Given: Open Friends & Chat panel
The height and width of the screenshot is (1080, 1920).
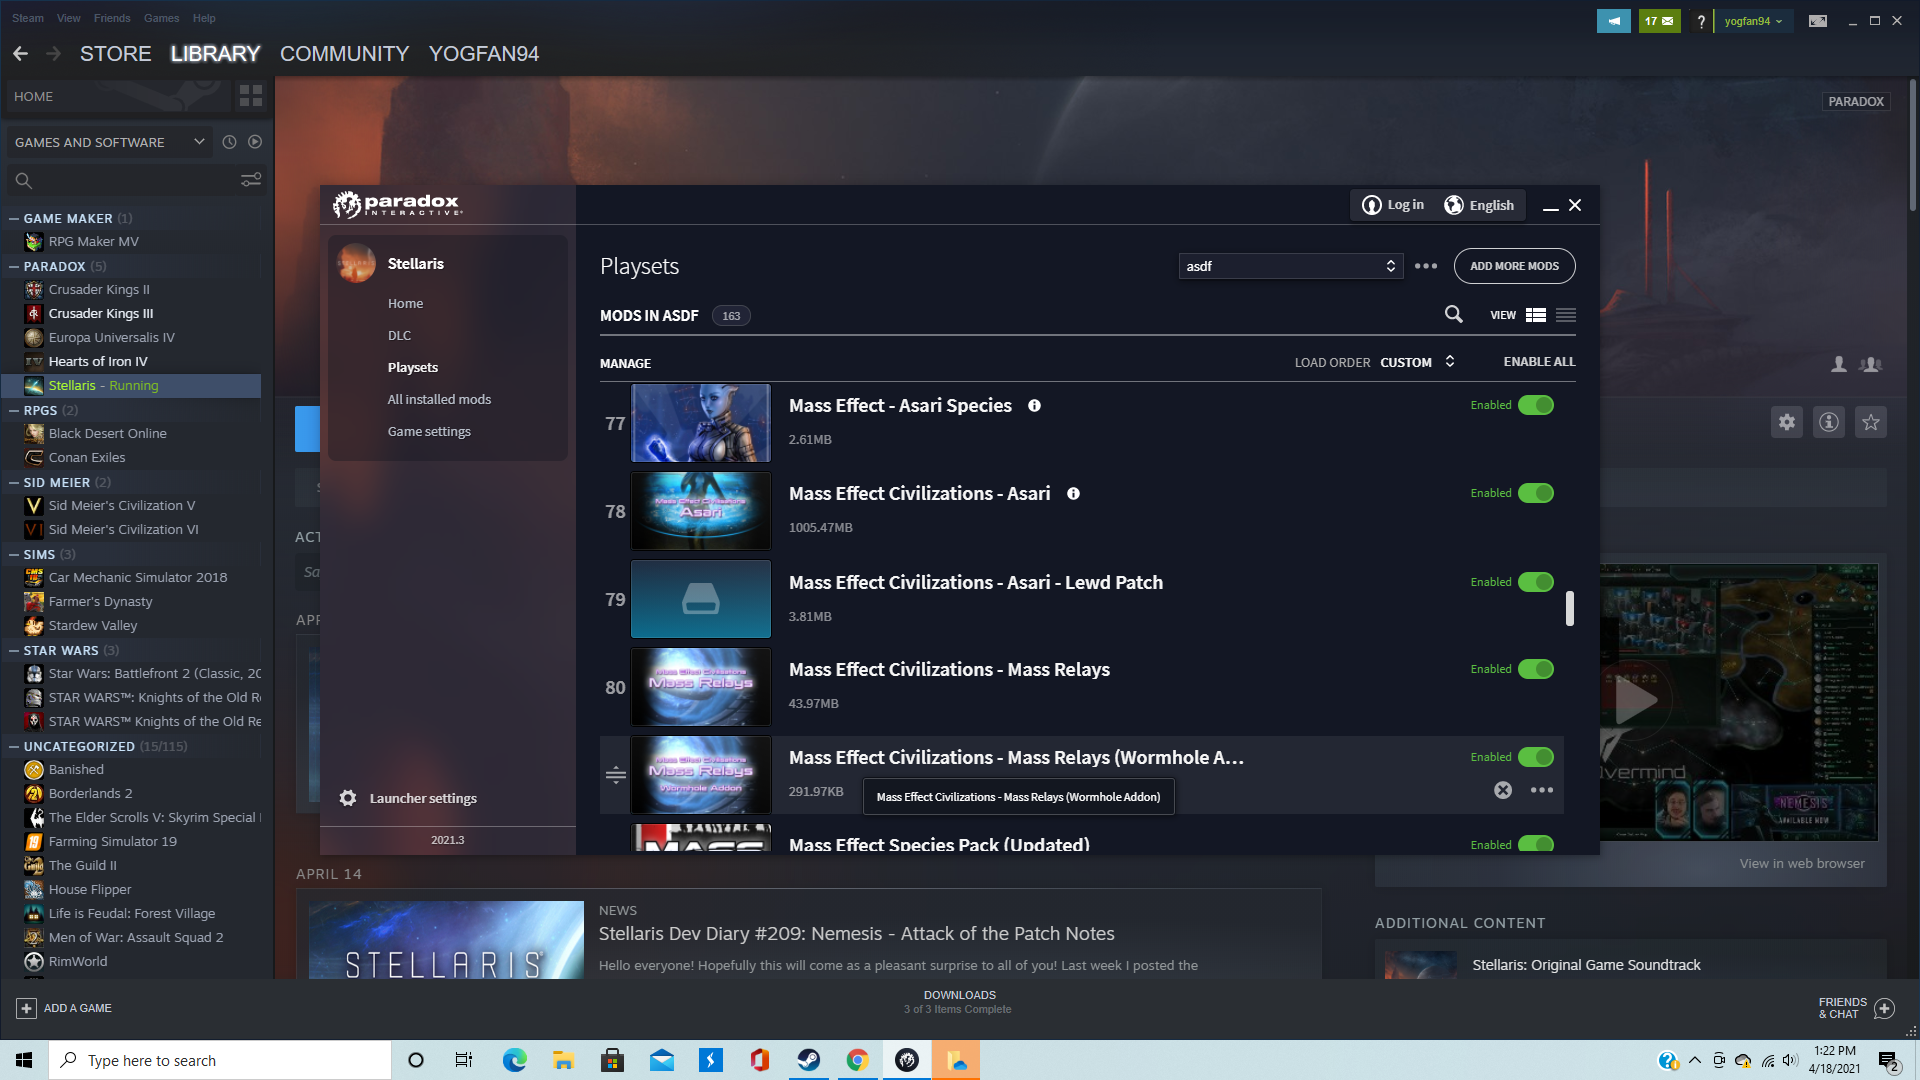Looking at the screenshot, I should tap(1856, 1008).
